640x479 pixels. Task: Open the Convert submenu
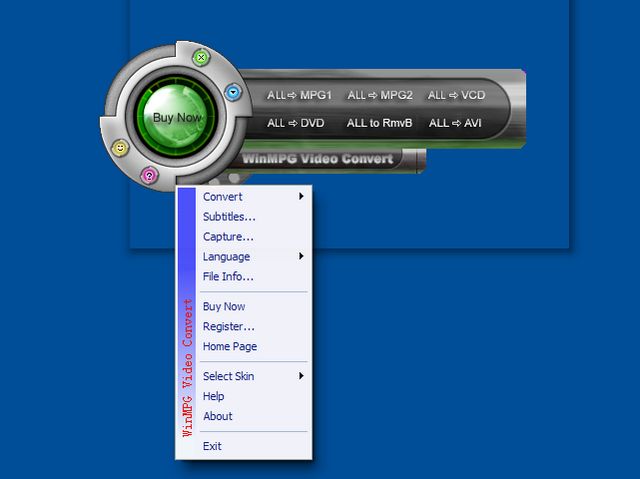253,197
